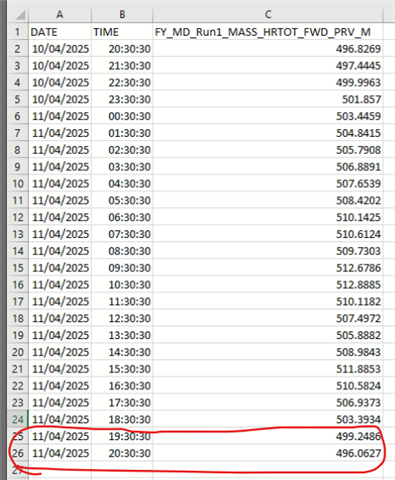Select column C header
The width and height of the screenshot is (395, 480).
268,14
